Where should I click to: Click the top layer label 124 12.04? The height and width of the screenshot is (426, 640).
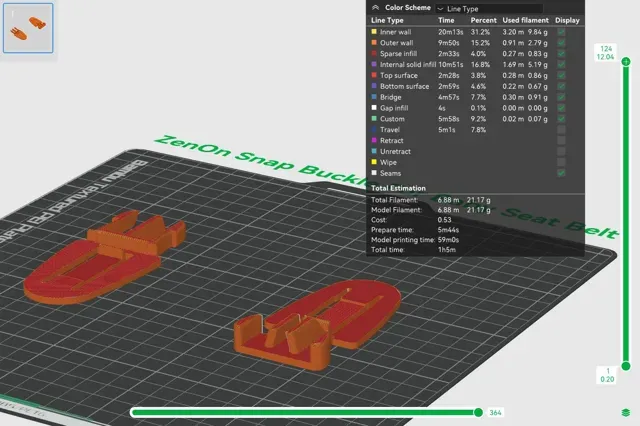(605, 53)
